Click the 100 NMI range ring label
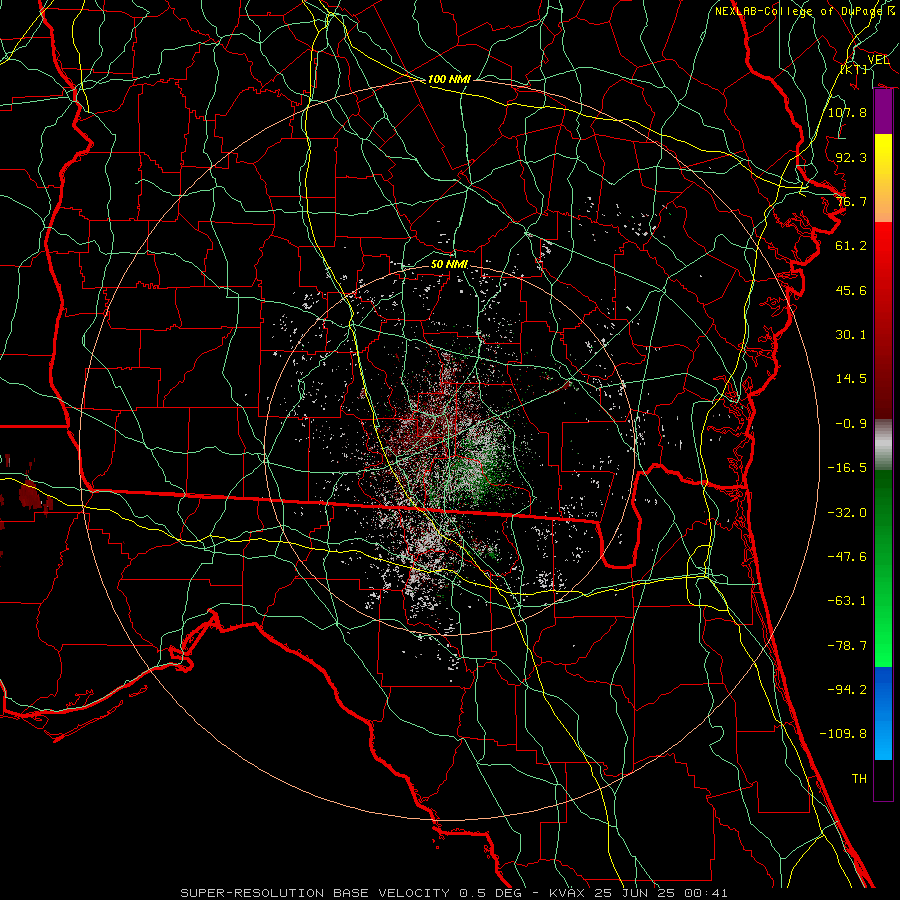This screenshot has width=900, height=900. coord(449,79)
